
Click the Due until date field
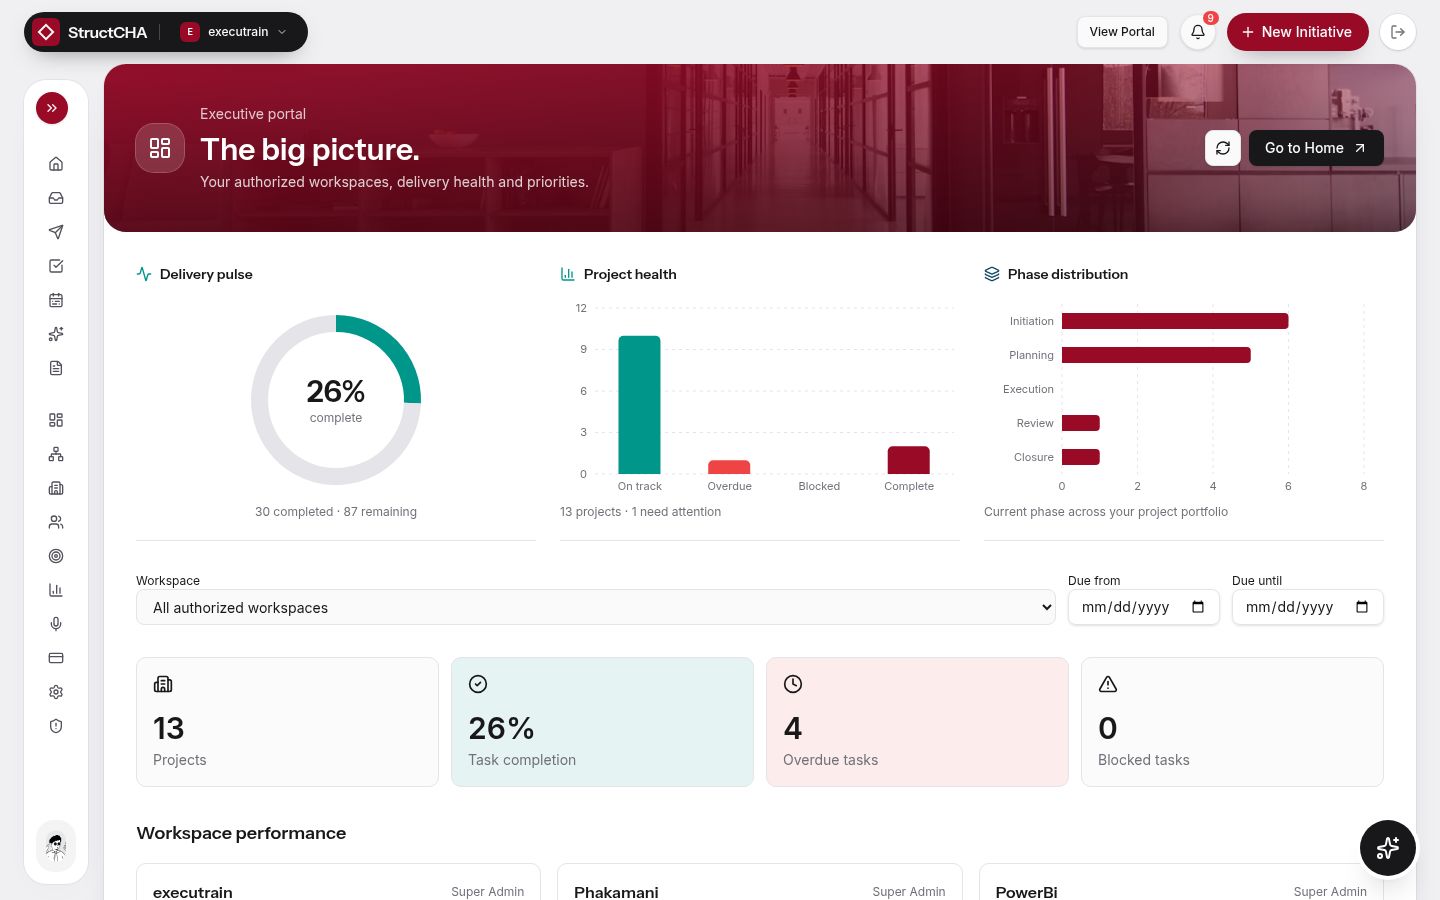(1308, 607)
